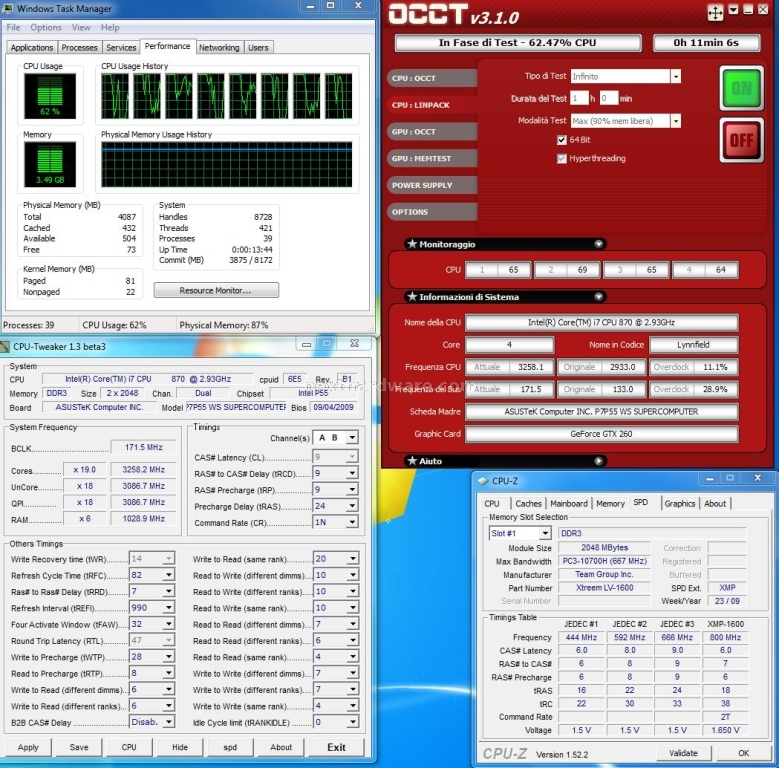This screenshot has width=779, height=768.
Task: Toggle the Hyperthreading checkbox
Action: [x=562, y=158]
